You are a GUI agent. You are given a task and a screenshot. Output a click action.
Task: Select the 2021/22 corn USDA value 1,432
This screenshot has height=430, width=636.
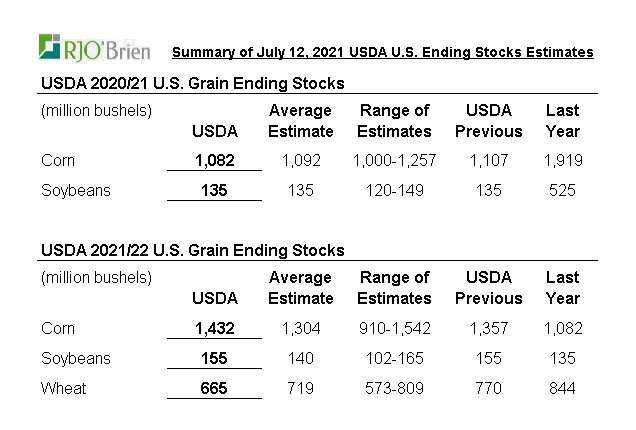point(214,328)
